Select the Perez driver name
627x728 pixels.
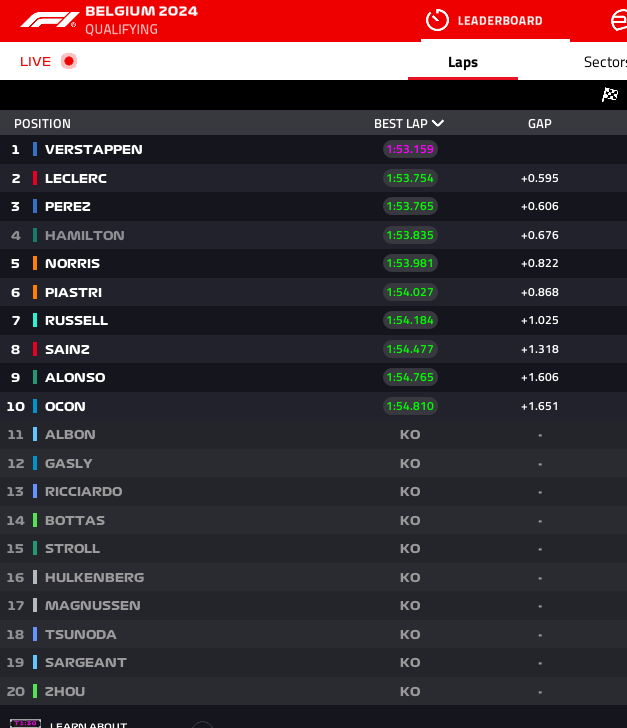pos(68,207)
